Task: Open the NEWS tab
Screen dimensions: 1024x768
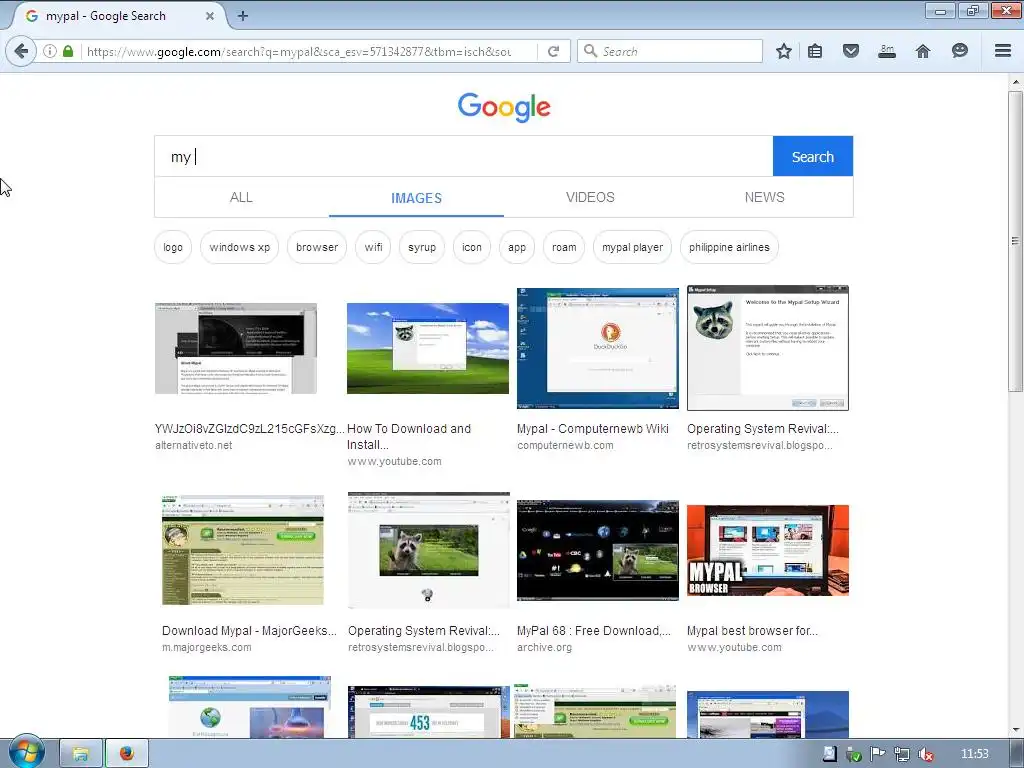Action: pos(764,197)
